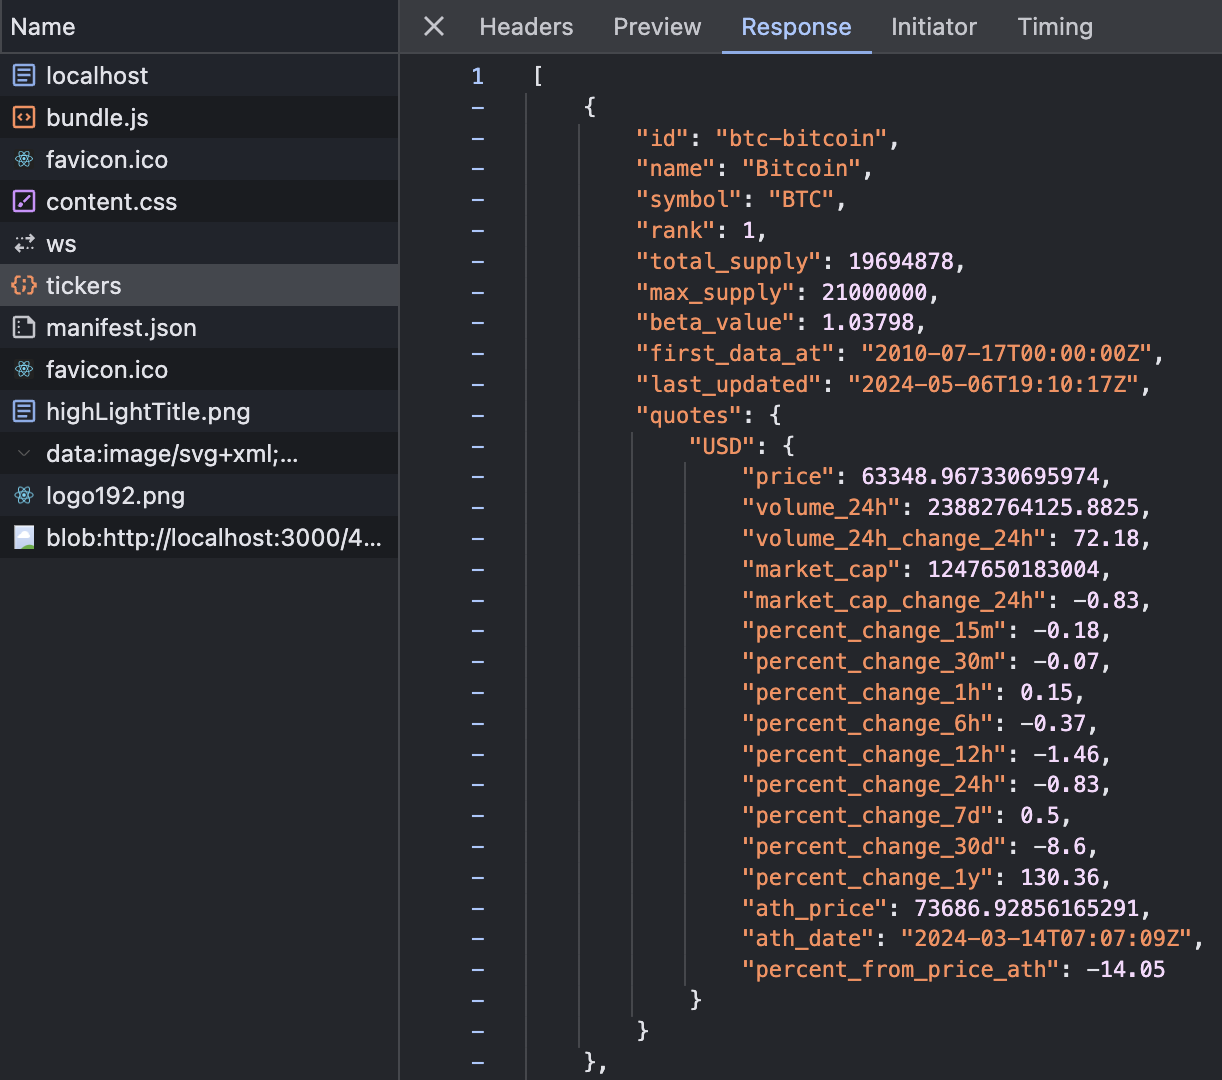The height and width of the screenshot is (1080, 1222).
Task: Select the logo192.png request
Action: point(199,495)
